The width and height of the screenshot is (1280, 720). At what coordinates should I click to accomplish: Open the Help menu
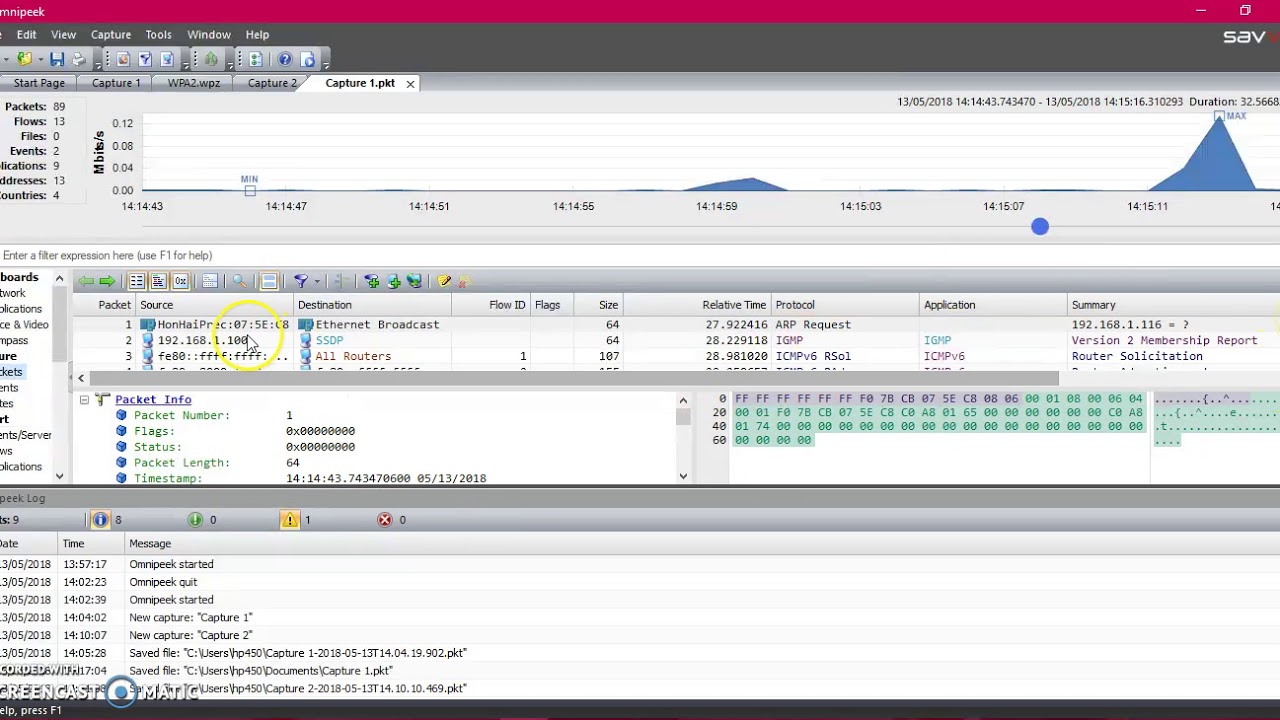tap(257, 35)
